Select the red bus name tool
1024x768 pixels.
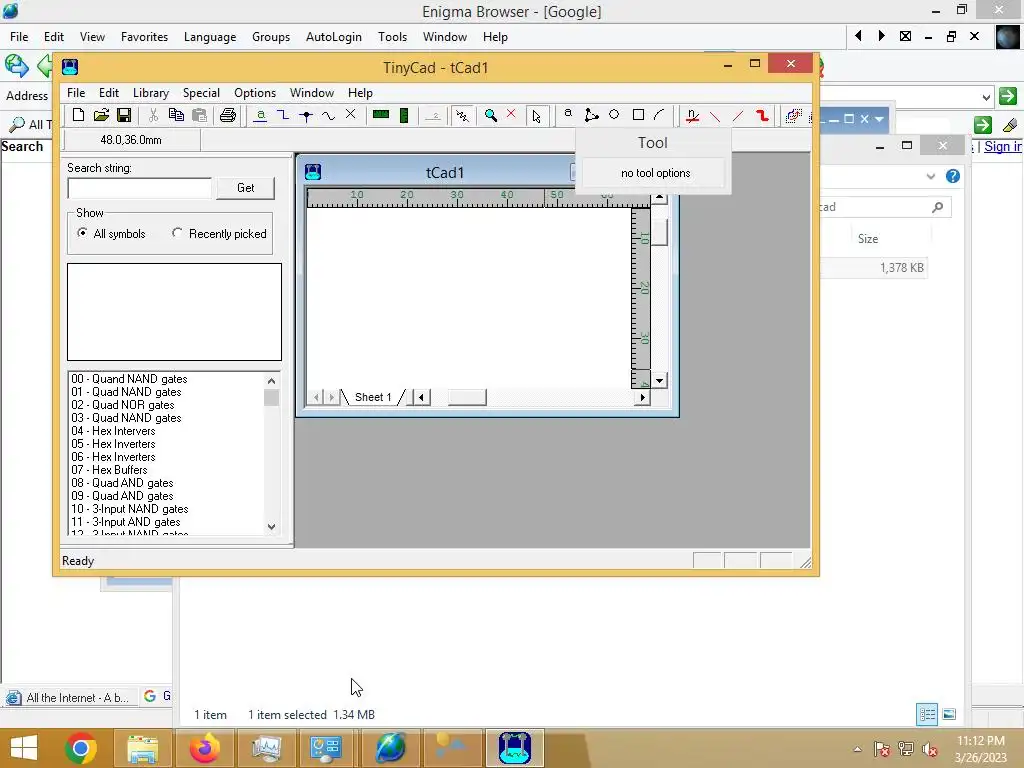692,116
